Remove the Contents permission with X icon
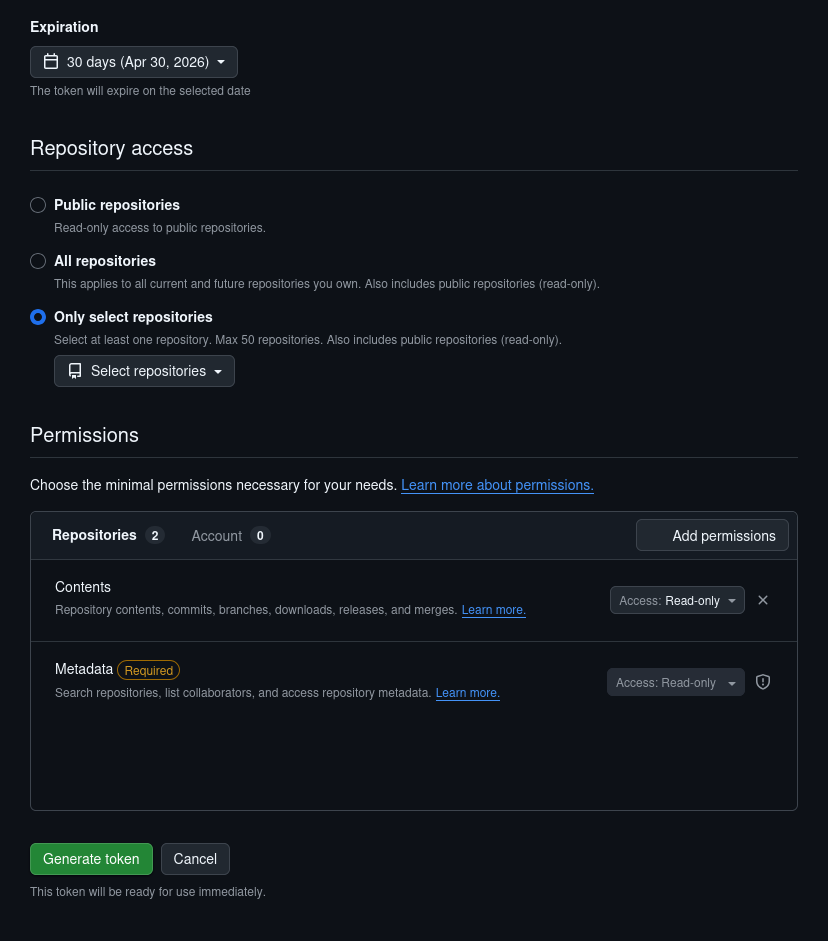Viewport: 828px width, 941px height. click(763, 600)
